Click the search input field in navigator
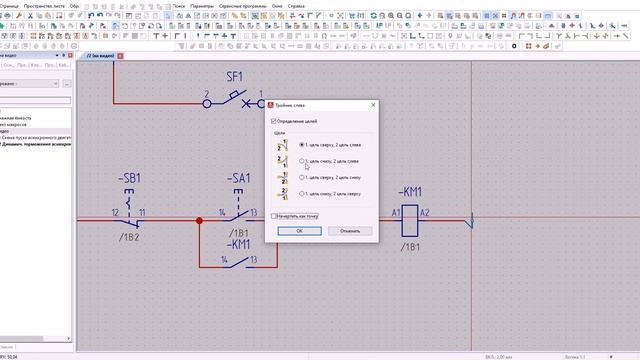The image size is (640, 360). click(35, 100)
